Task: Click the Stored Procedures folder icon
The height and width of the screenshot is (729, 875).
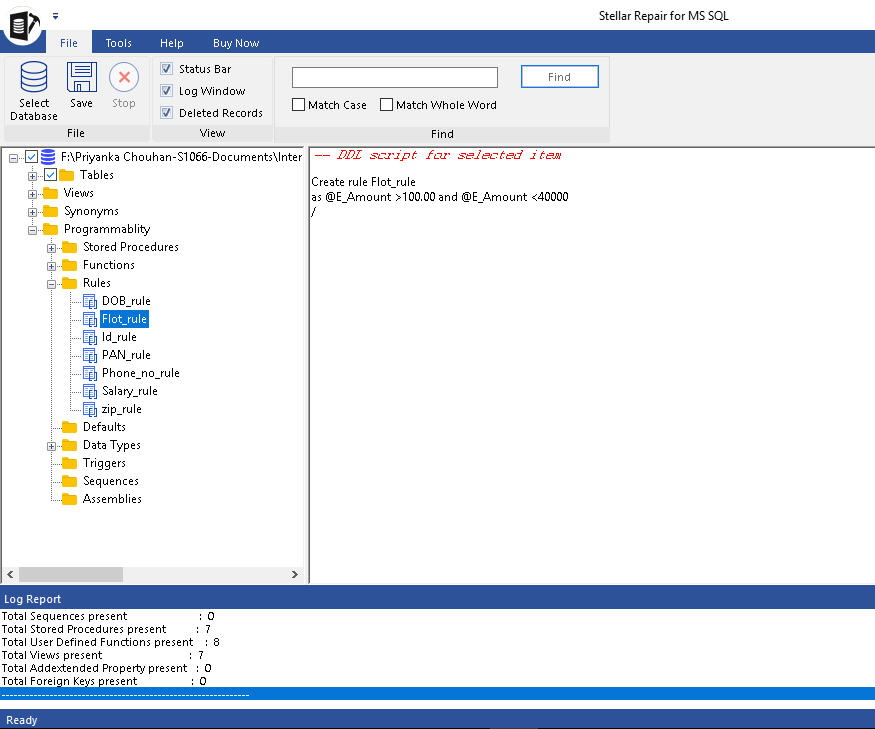Action: (x=69, y=247)
